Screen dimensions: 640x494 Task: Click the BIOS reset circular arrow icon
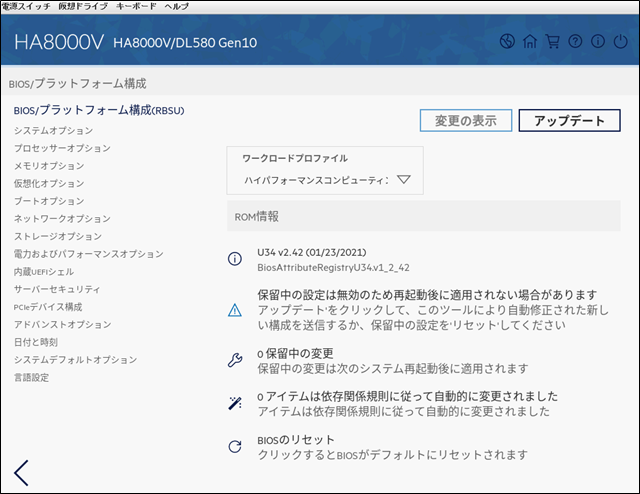236,447
